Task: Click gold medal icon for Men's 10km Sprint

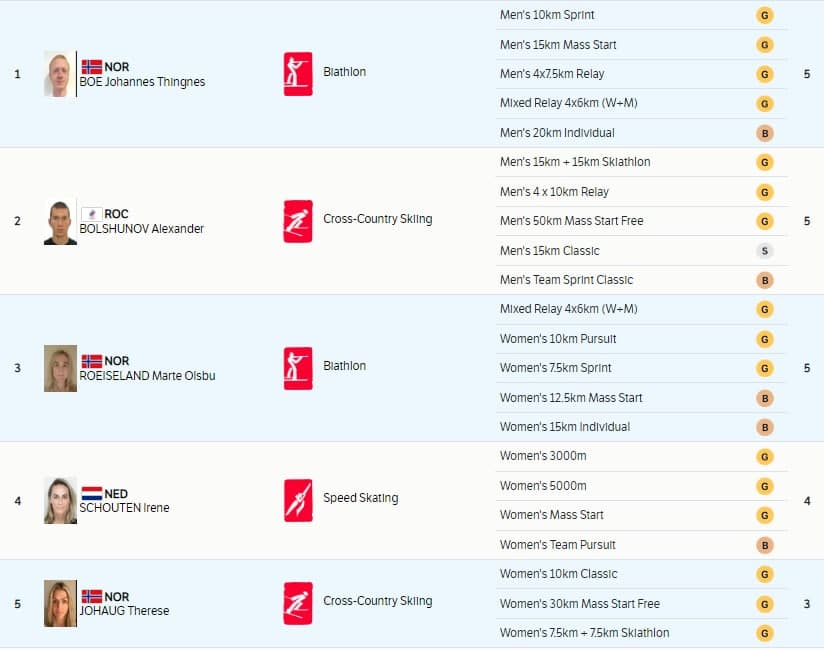Action: tap(764, 16)
